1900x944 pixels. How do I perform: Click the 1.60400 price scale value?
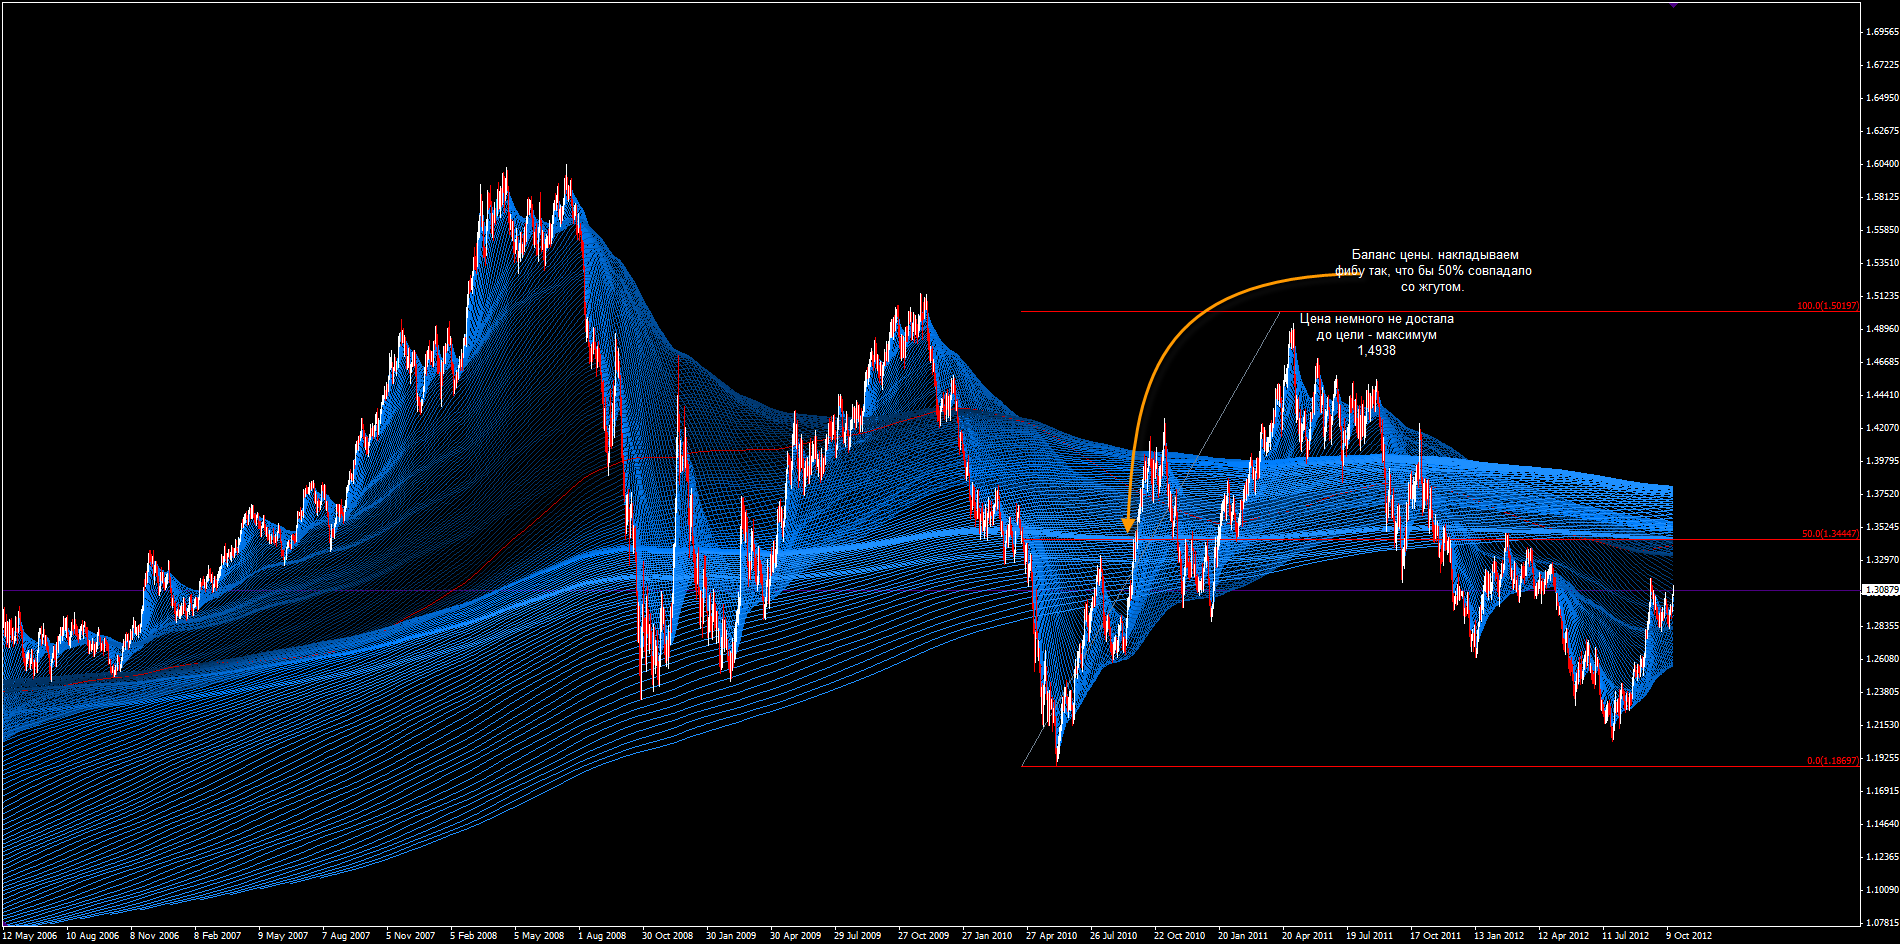tap(1882, 164)
